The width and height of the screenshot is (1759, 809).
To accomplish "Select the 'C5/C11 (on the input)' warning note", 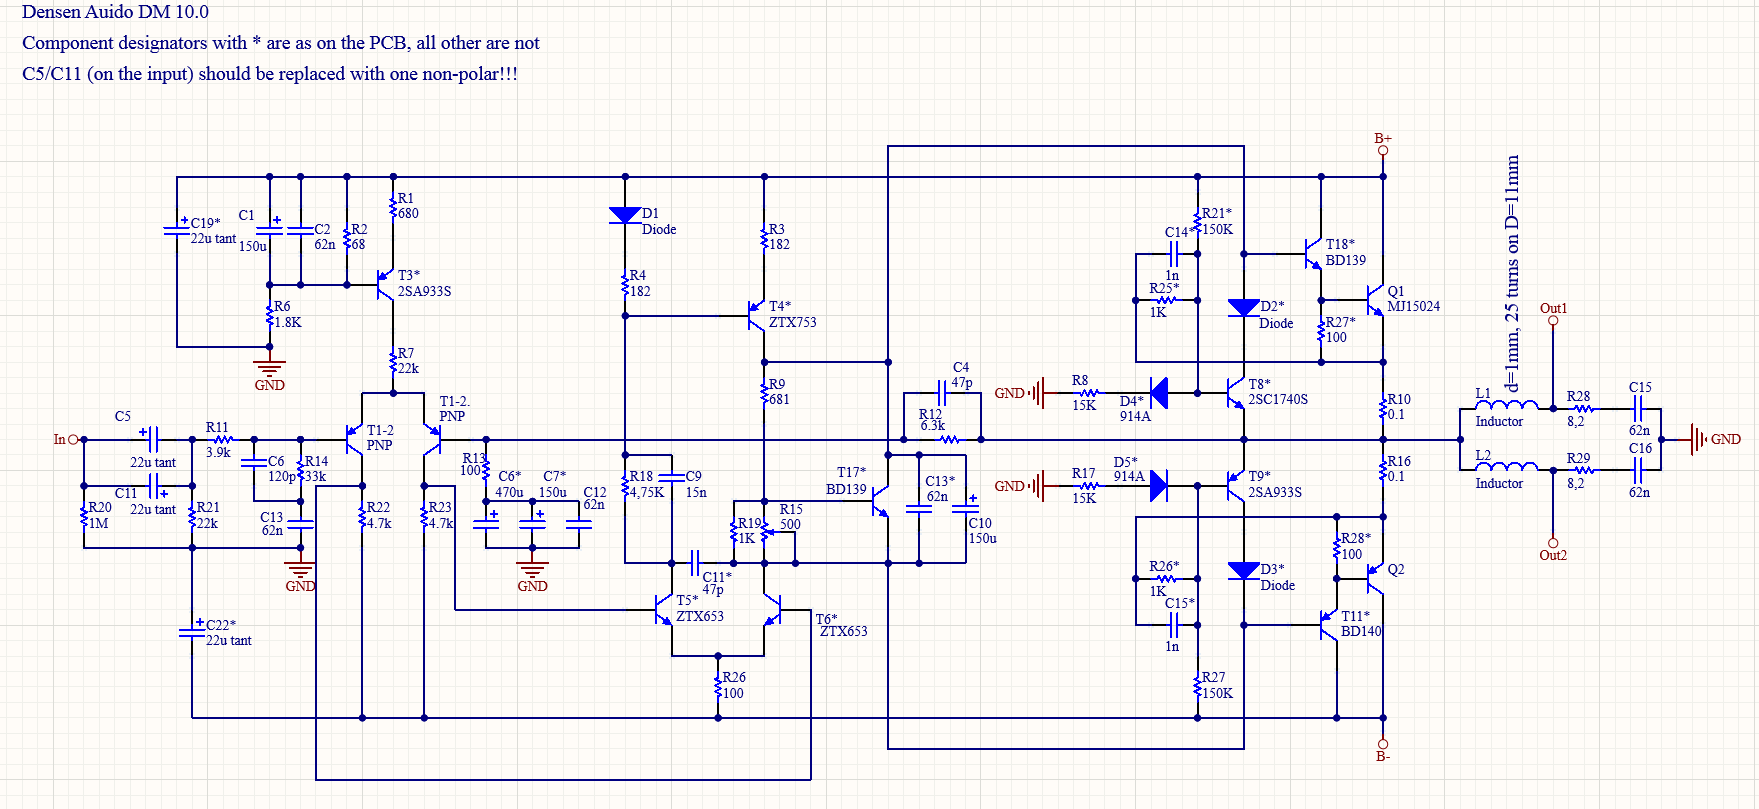I will pyautogui.click(x=270, y=74).
